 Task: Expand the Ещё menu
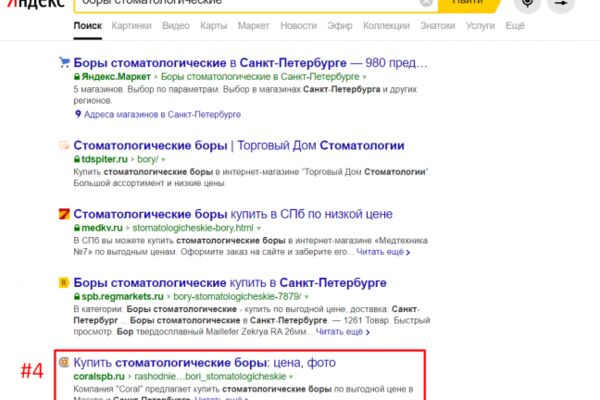(515, 26)
